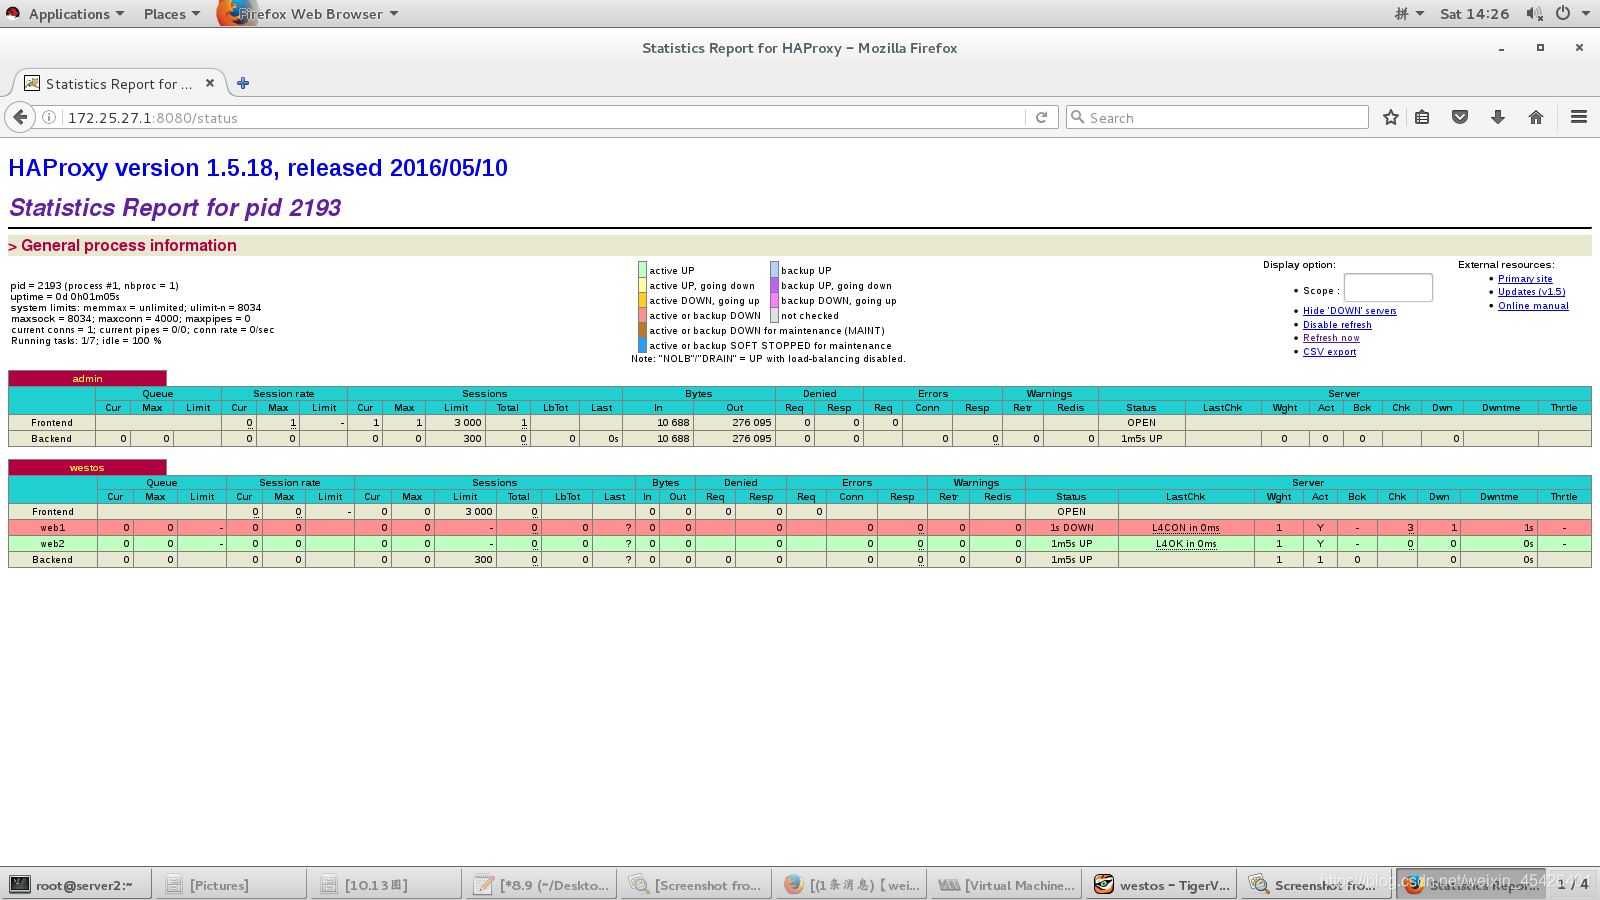Image resolution: width=1600 pixels, height=900 pixels.
Task: Open the Firefox hamburger menu
Action: [1579, 117]
